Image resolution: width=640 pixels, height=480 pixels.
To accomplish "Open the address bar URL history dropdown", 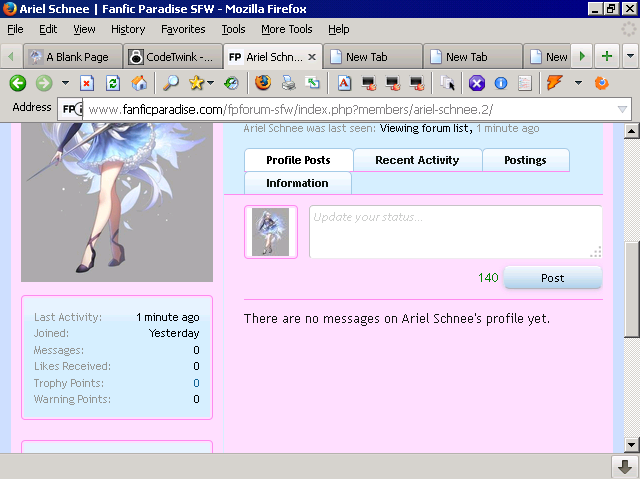I will tap(622, 109).
